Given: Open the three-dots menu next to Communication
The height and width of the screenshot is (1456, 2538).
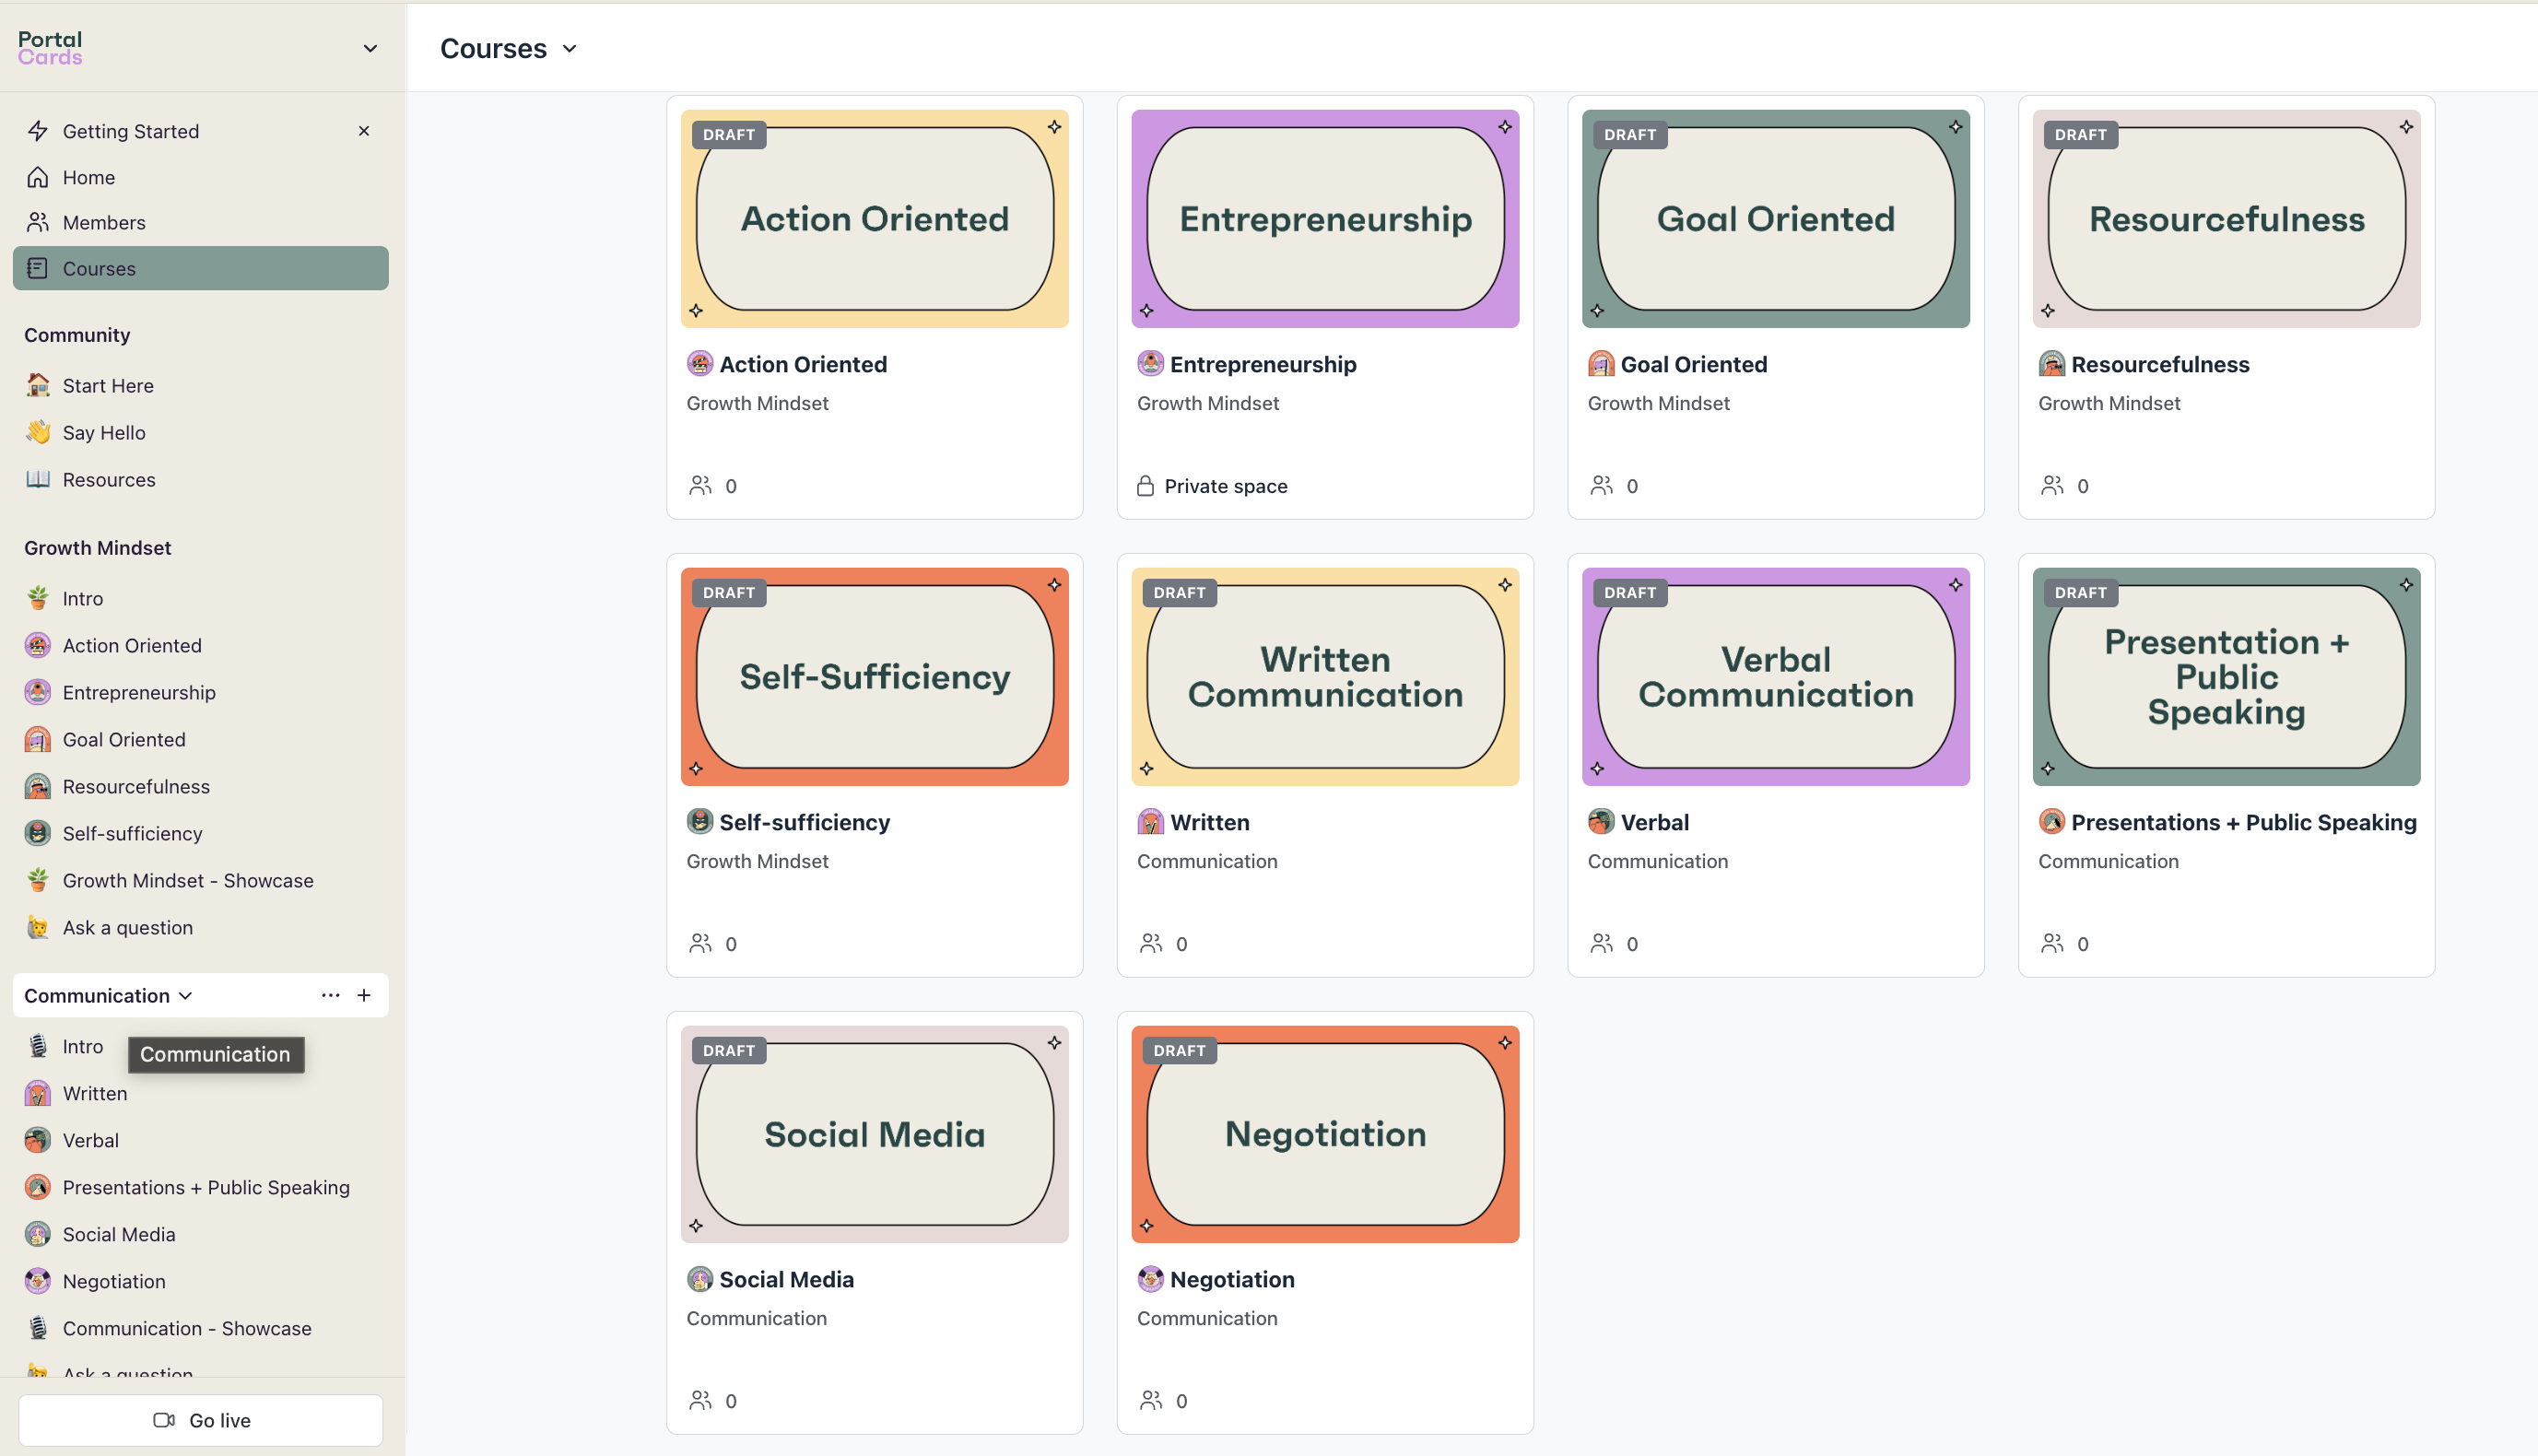Looking at the screenshot, I should pos(330,995).
